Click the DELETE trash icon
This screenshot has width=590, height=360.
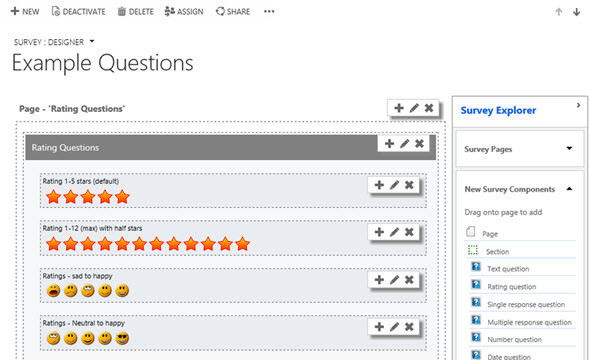tap(122, 12)
